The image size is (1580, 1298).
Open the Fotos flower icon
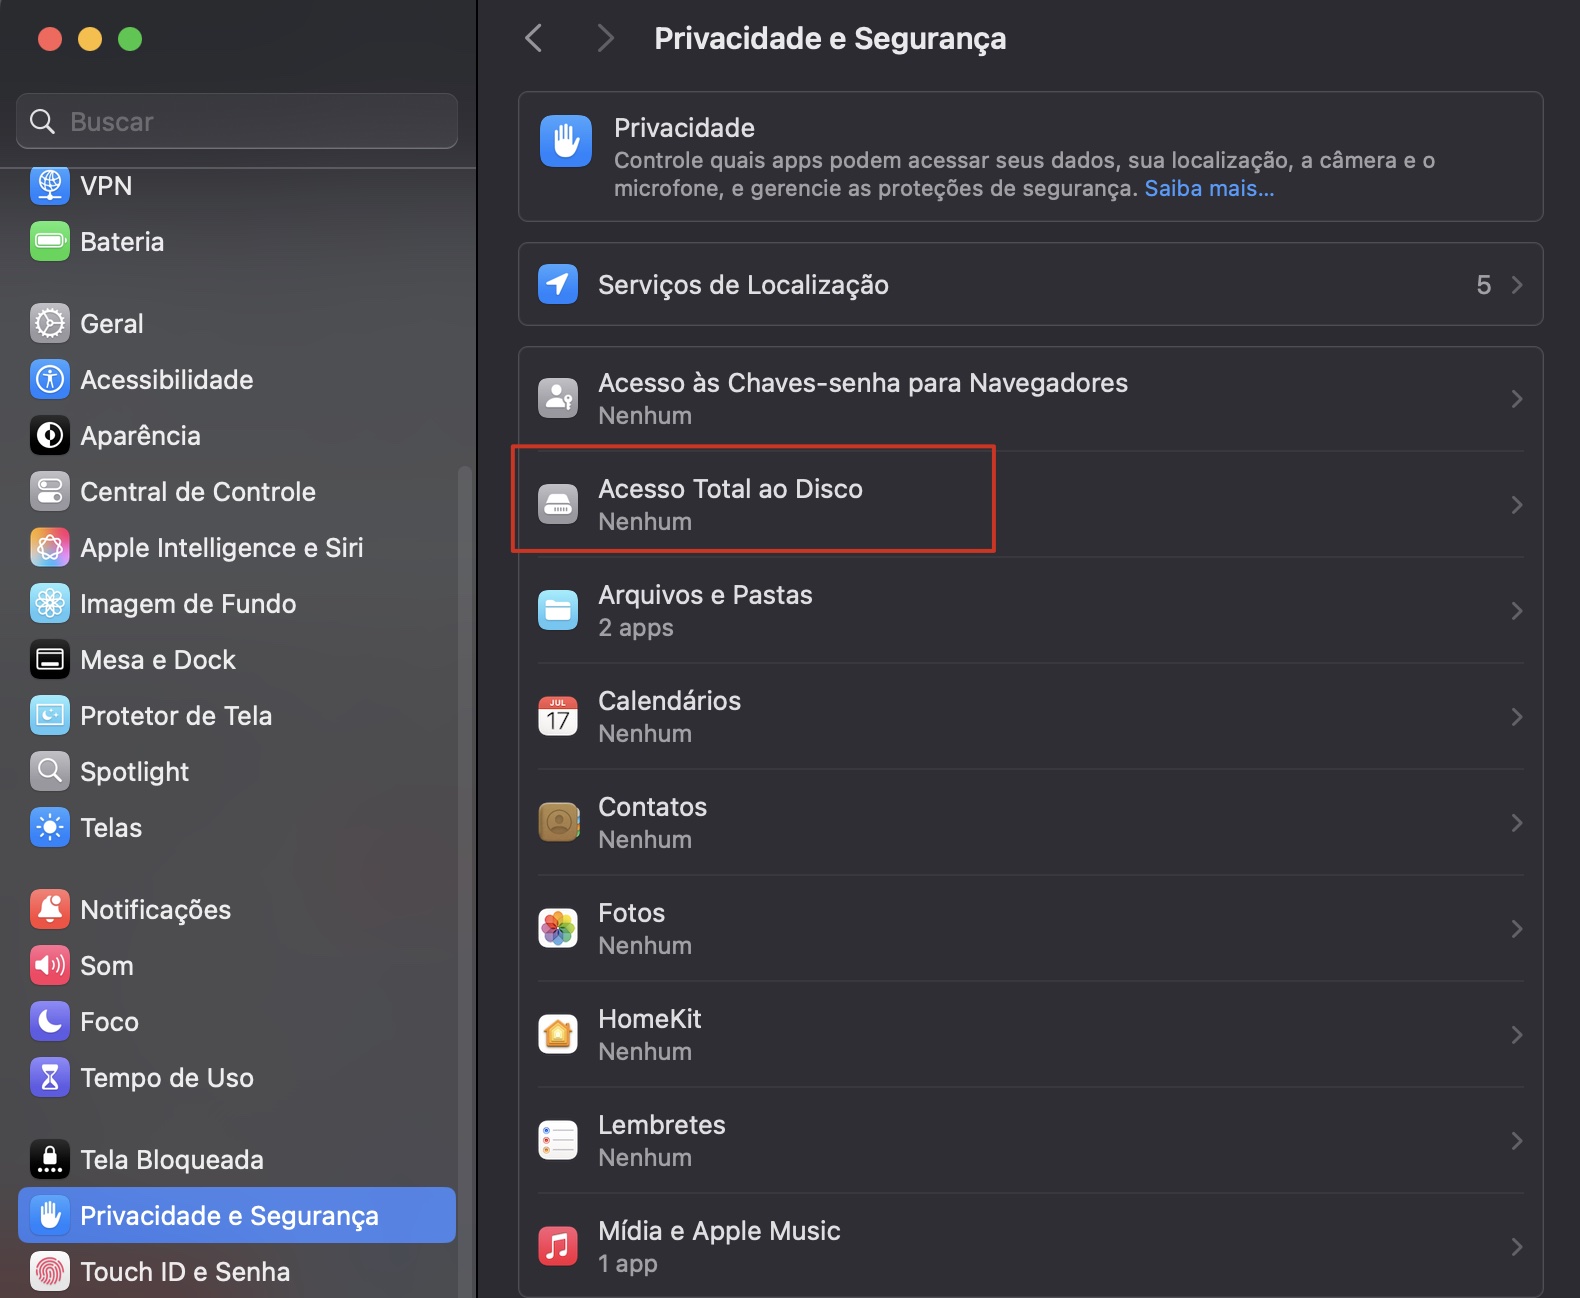coord(558,928)
